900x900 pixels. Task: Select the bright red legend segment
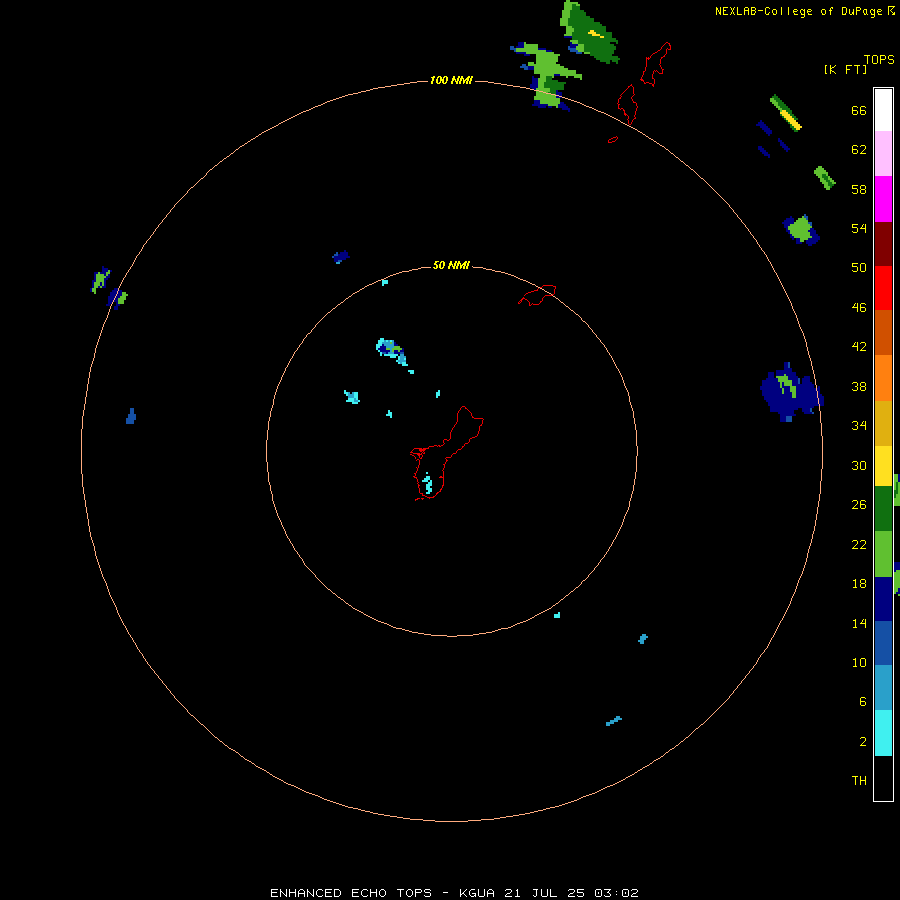point(883,288)
